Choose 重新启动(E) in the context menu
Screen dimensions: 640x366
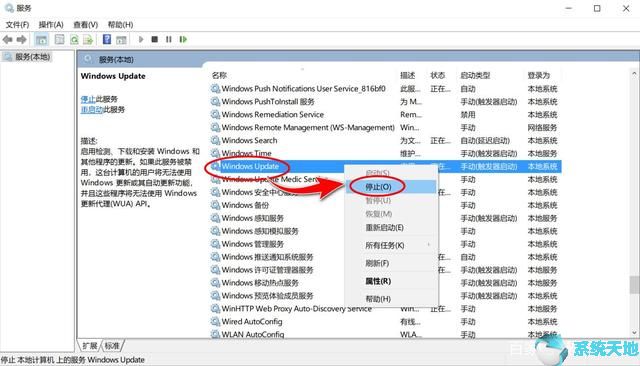(391, 228)
